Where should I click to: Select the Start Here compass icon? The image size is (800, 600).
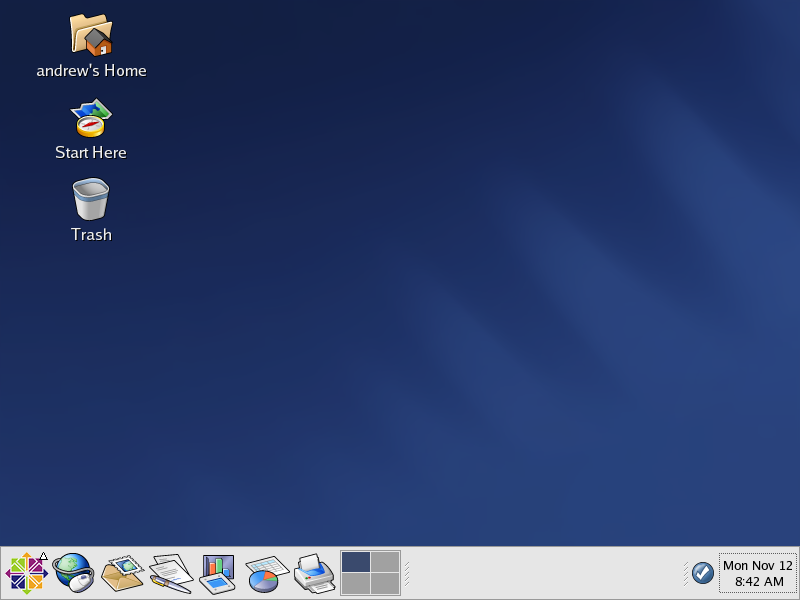pyautogui.click(x=91, y=118)
